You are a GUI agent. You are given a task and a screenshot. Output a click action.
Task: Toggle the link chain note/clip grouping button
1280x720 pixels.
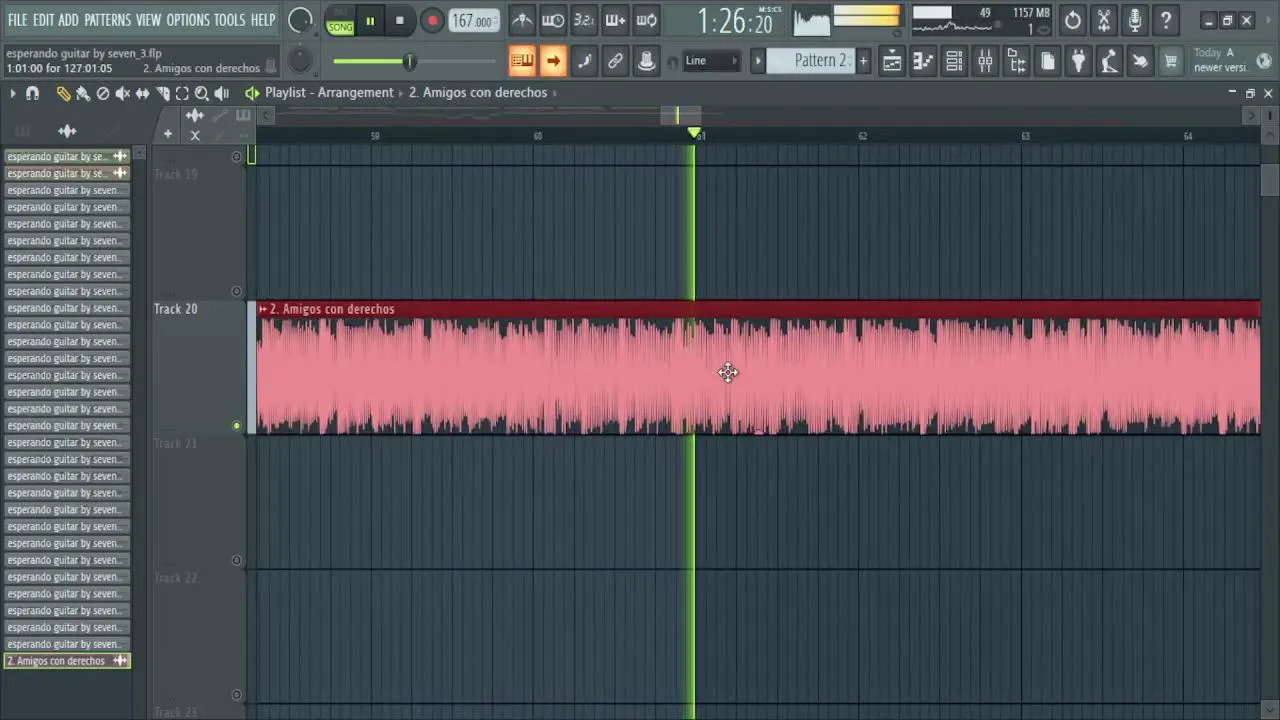pos(615,61)
